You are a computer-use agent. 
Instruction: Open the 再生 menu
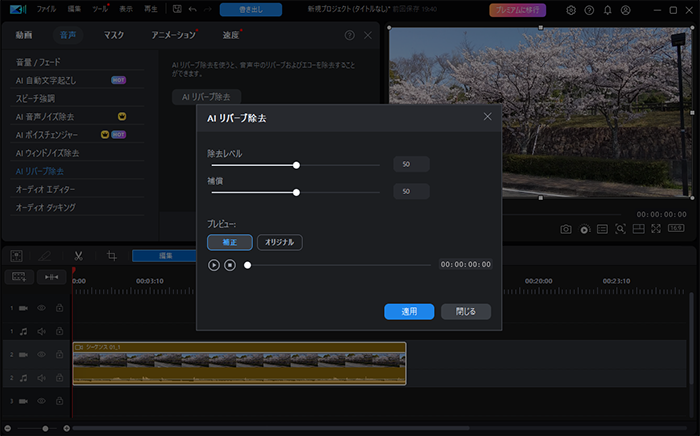151,9
